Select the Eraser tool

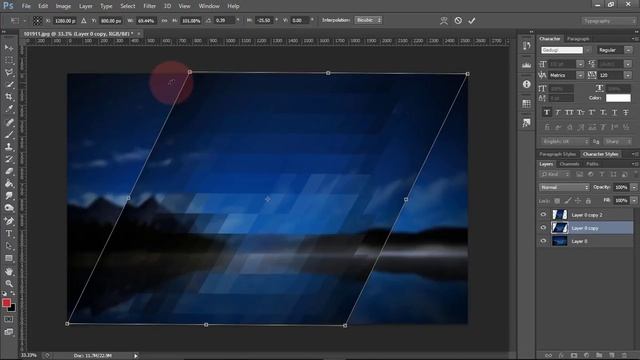9,171
